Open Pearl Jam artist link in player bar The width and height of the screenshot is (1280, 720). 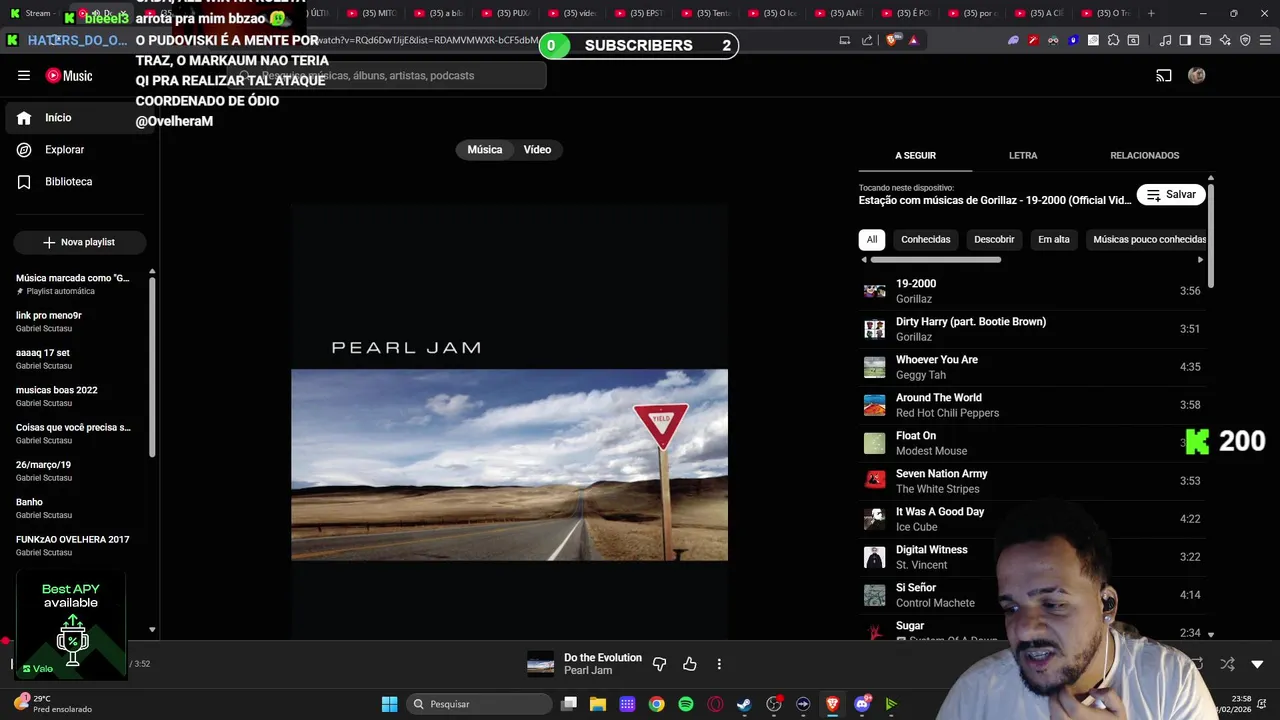pyautogui.click(x=588, y=671)
